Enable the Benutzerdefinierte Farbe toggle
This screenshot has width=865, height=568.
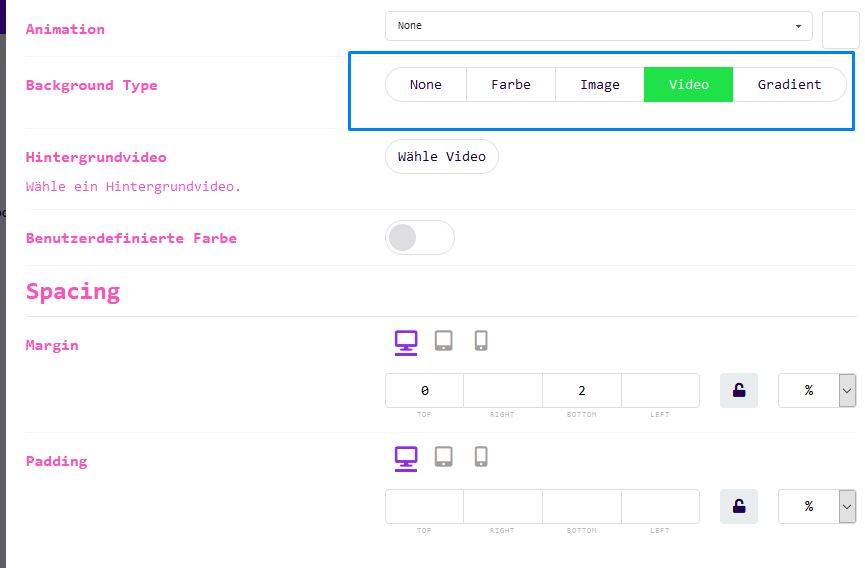coord(419,238)
